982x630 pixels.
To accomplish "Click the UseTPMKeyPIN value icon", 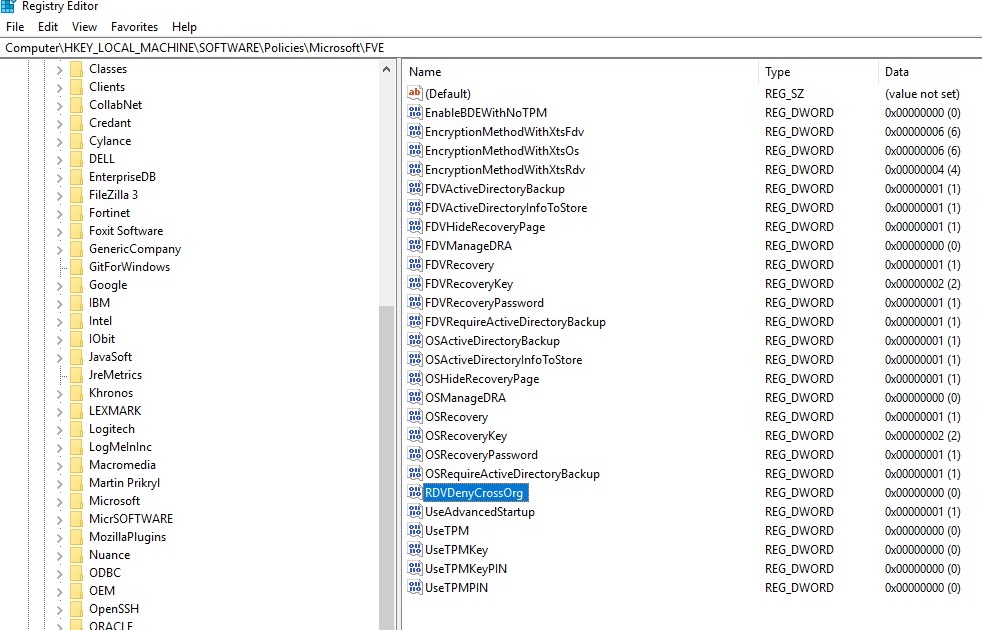I will point(414,568).
